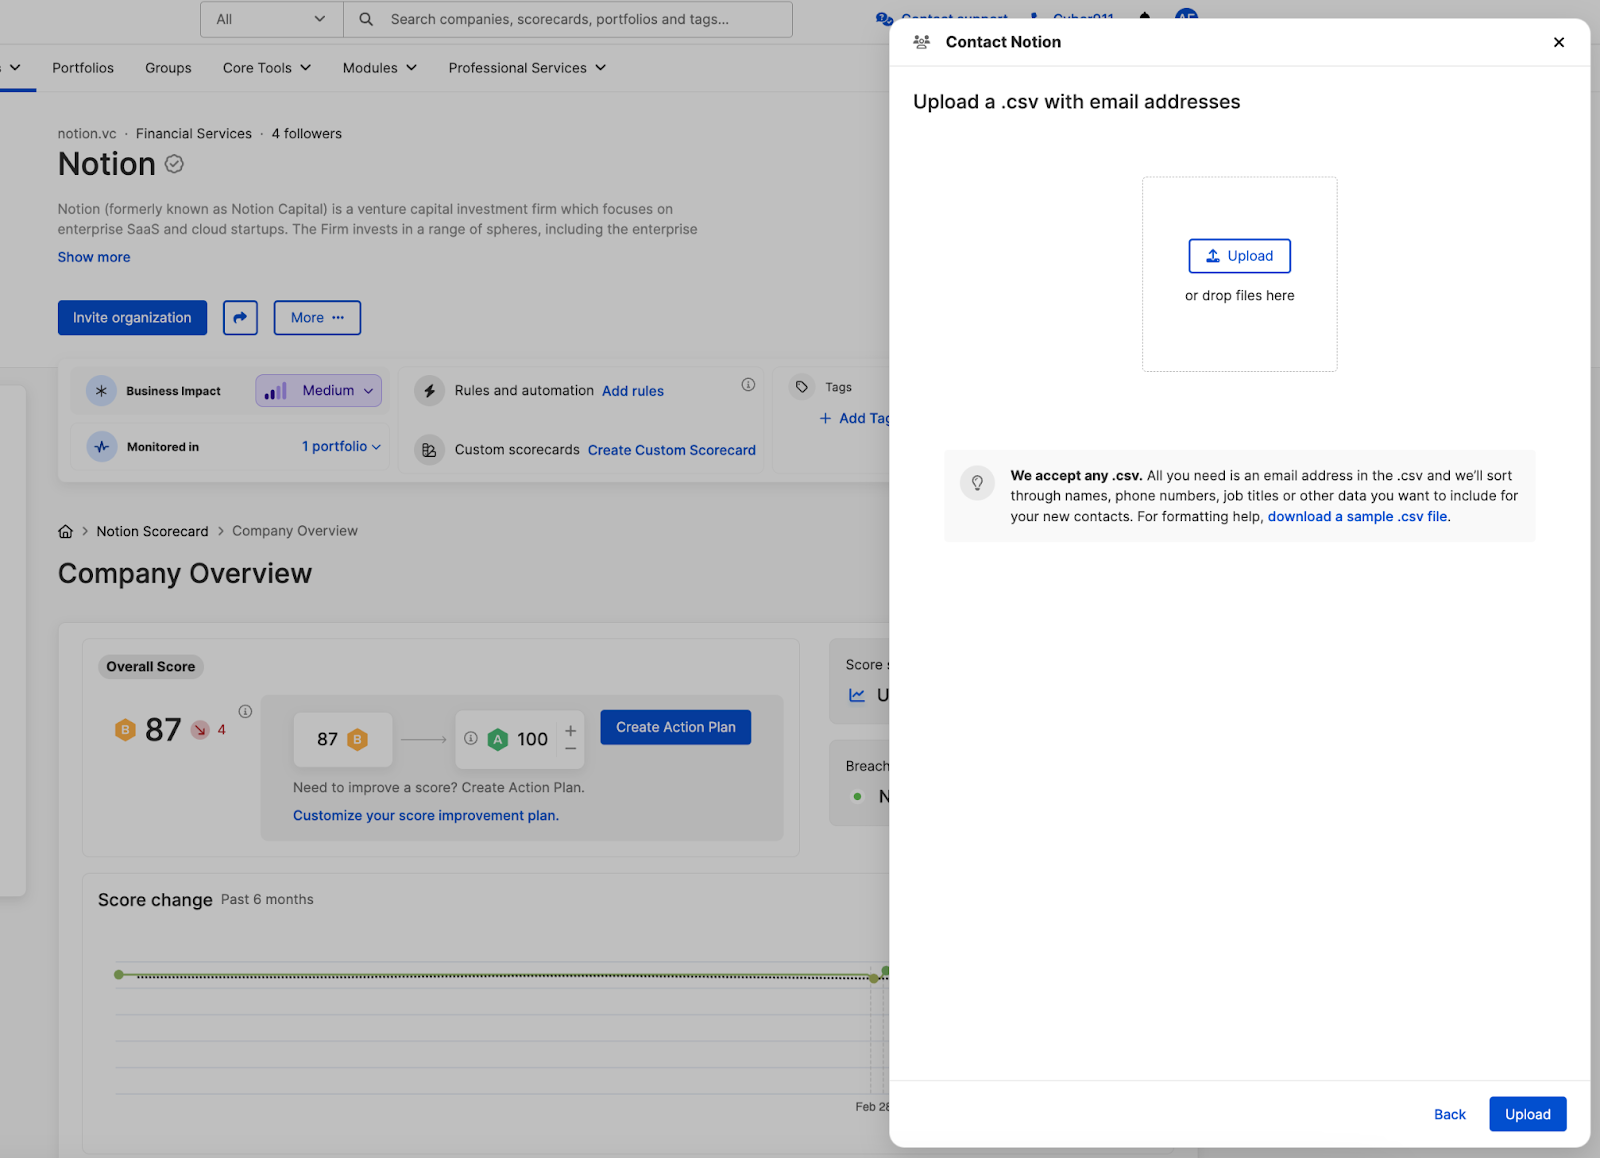Open the Groups tab

click(168, 68)
